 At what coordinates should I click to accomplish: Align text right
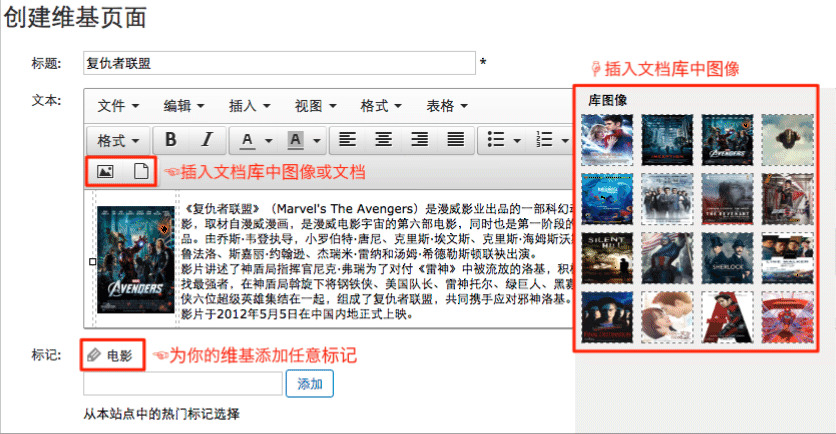point(420,140)
